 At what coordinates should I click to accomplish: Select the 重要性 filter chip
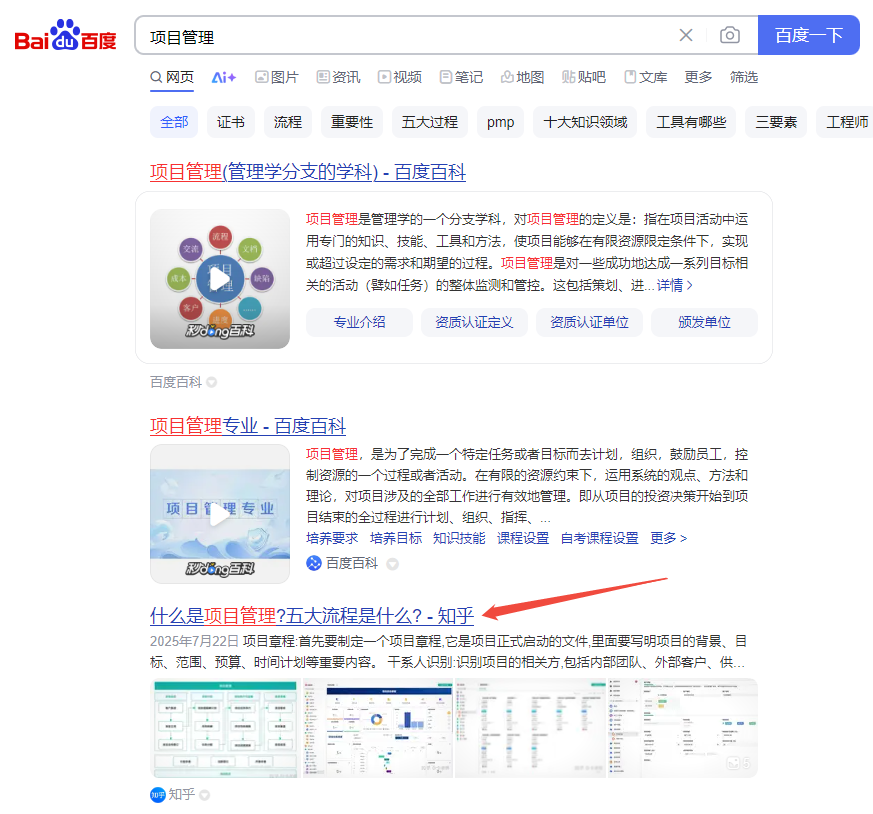tap(352, 122)
